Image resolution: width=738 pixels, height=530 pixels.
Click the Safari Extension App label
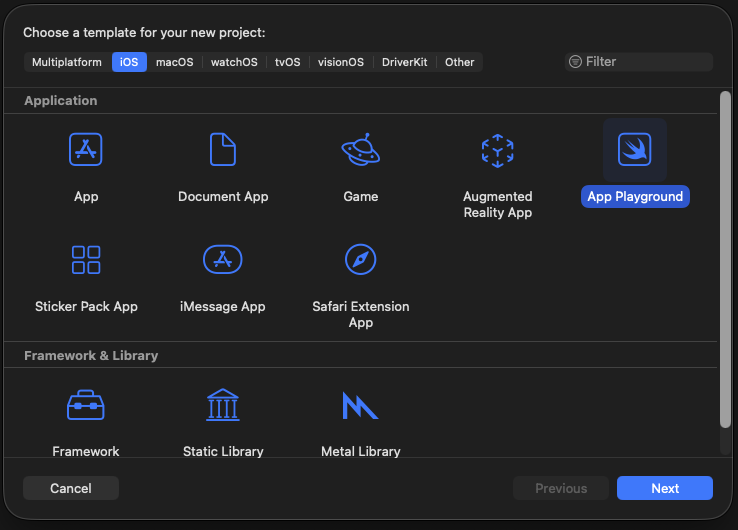[361, 314]
